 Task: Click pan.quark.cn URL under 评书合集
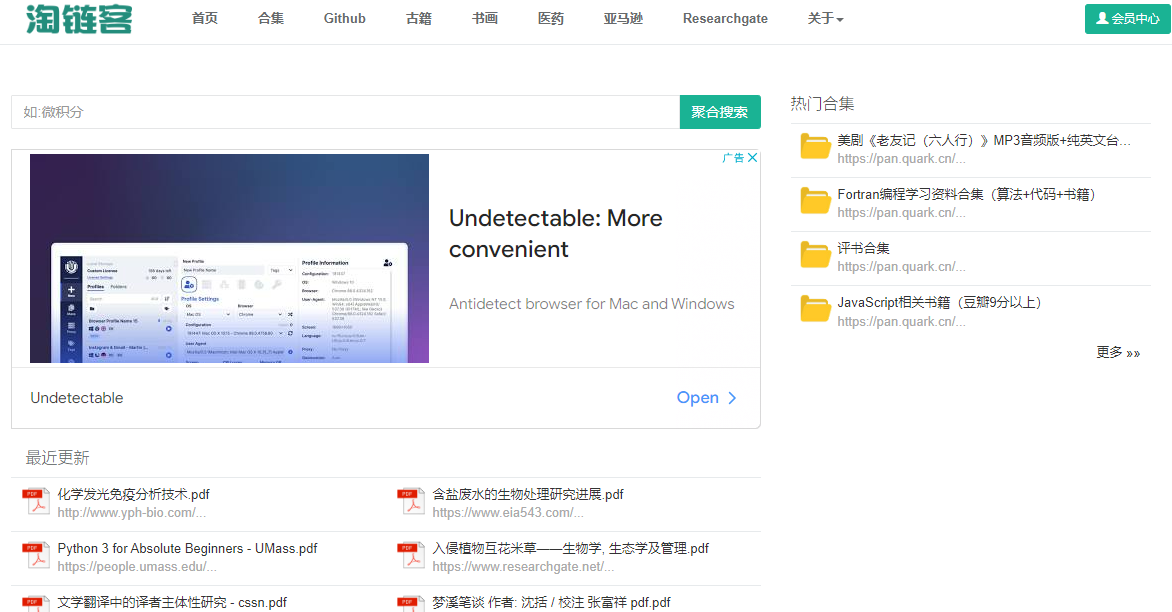click(901, 267)
